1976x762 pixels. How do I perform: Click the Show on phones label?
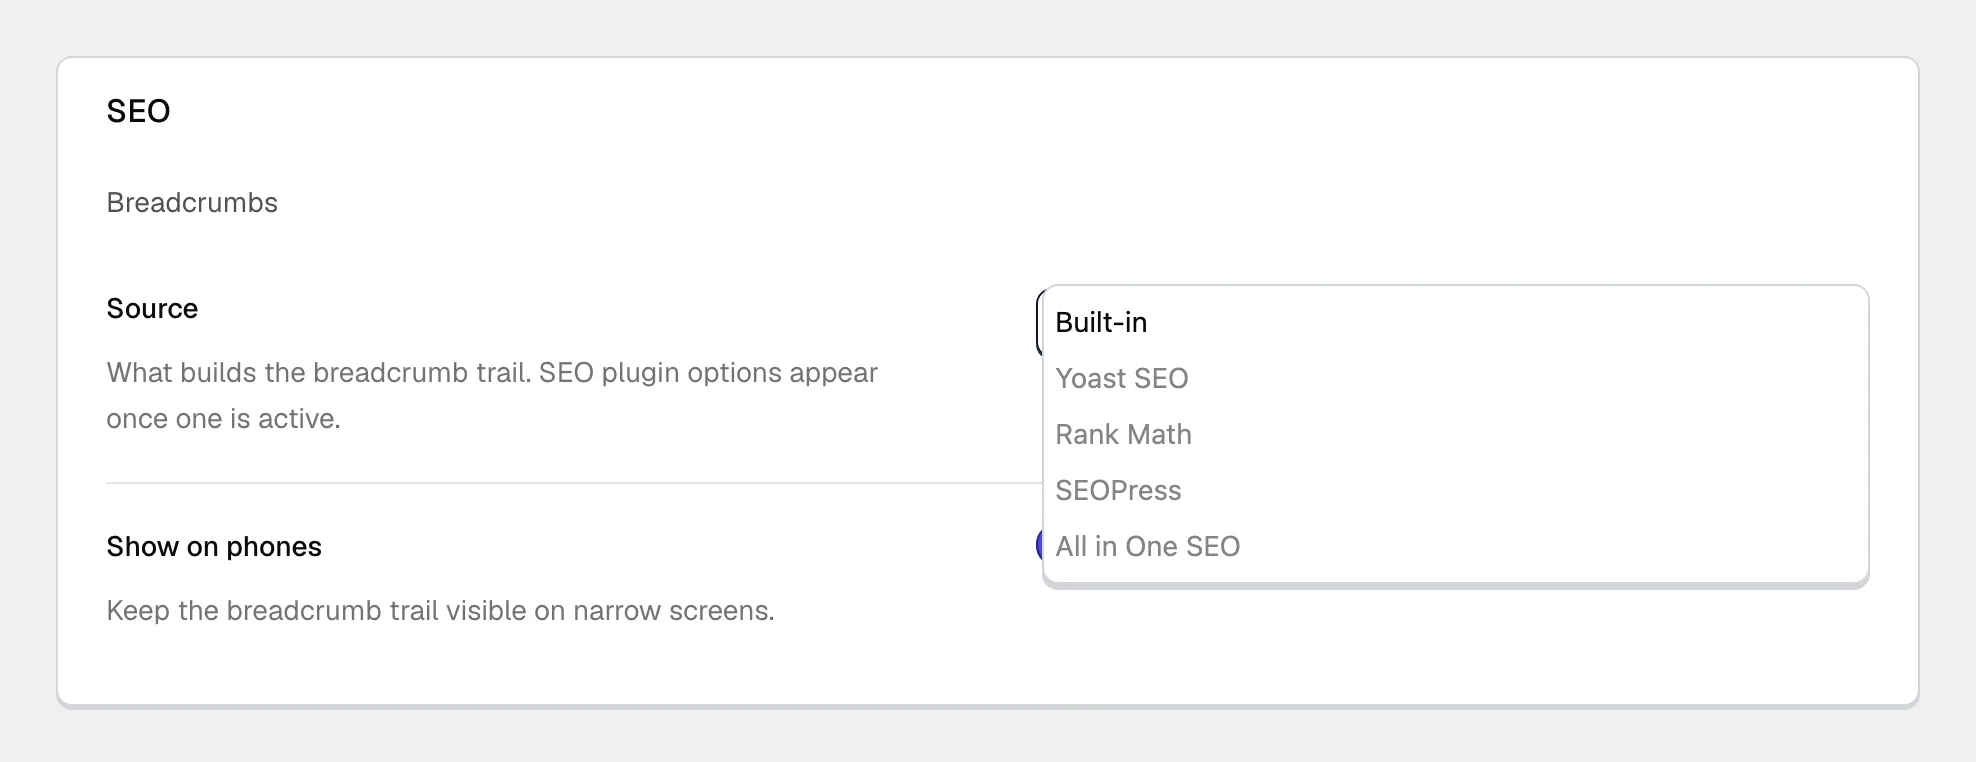(x=214, y=546)
